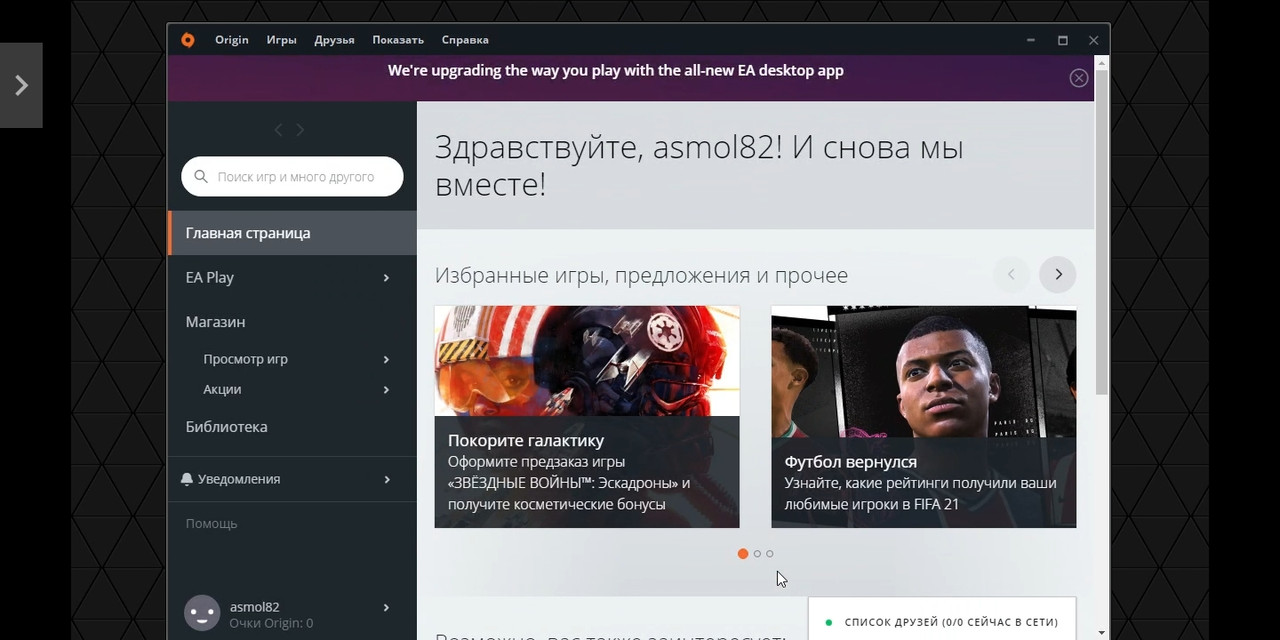
Task: Maximize the Origin window
Action: [1063, 40]
